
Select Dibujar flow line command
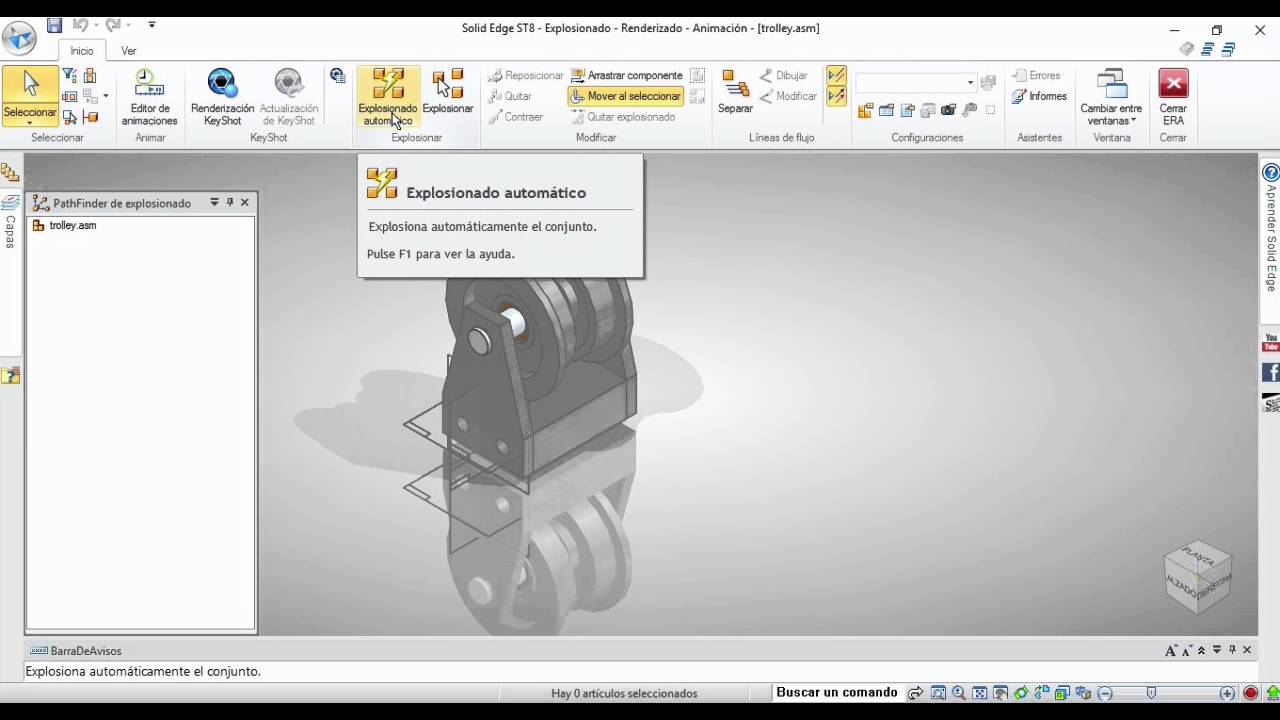pyautogui.click(x=783, y=76)
